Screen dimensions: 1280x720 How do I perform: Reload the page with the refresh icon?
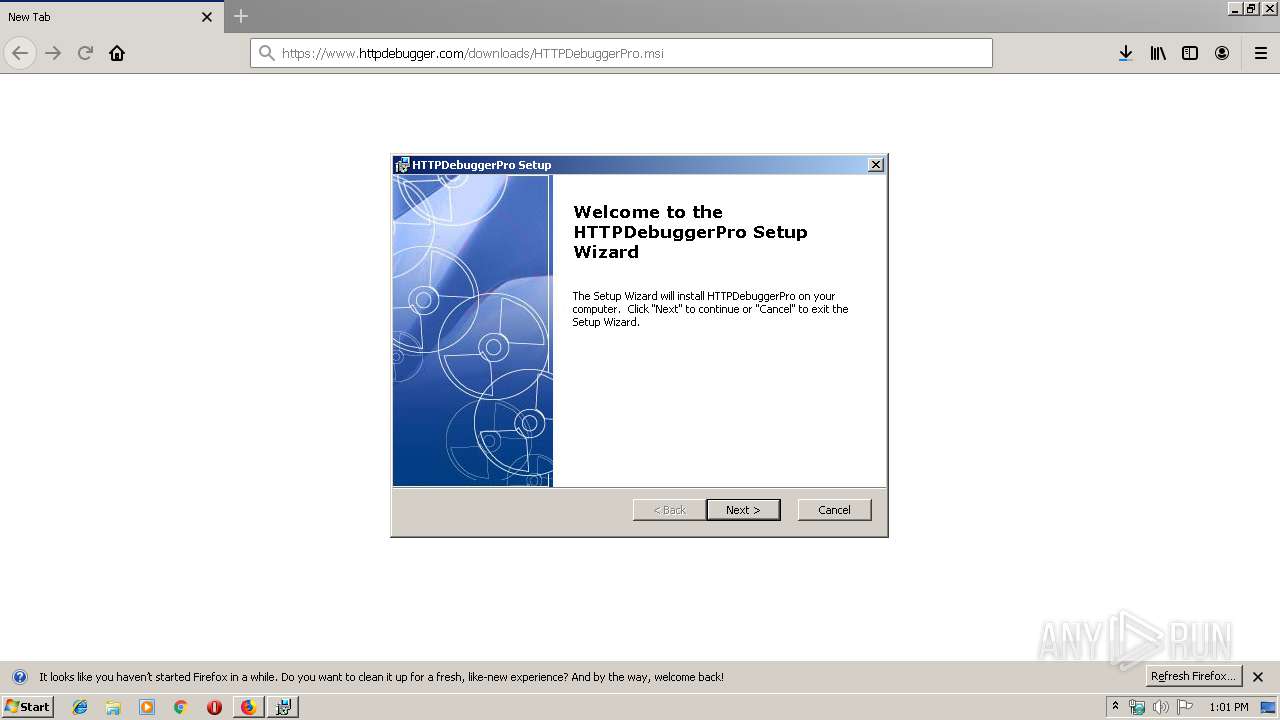click(x=85, y=53)
